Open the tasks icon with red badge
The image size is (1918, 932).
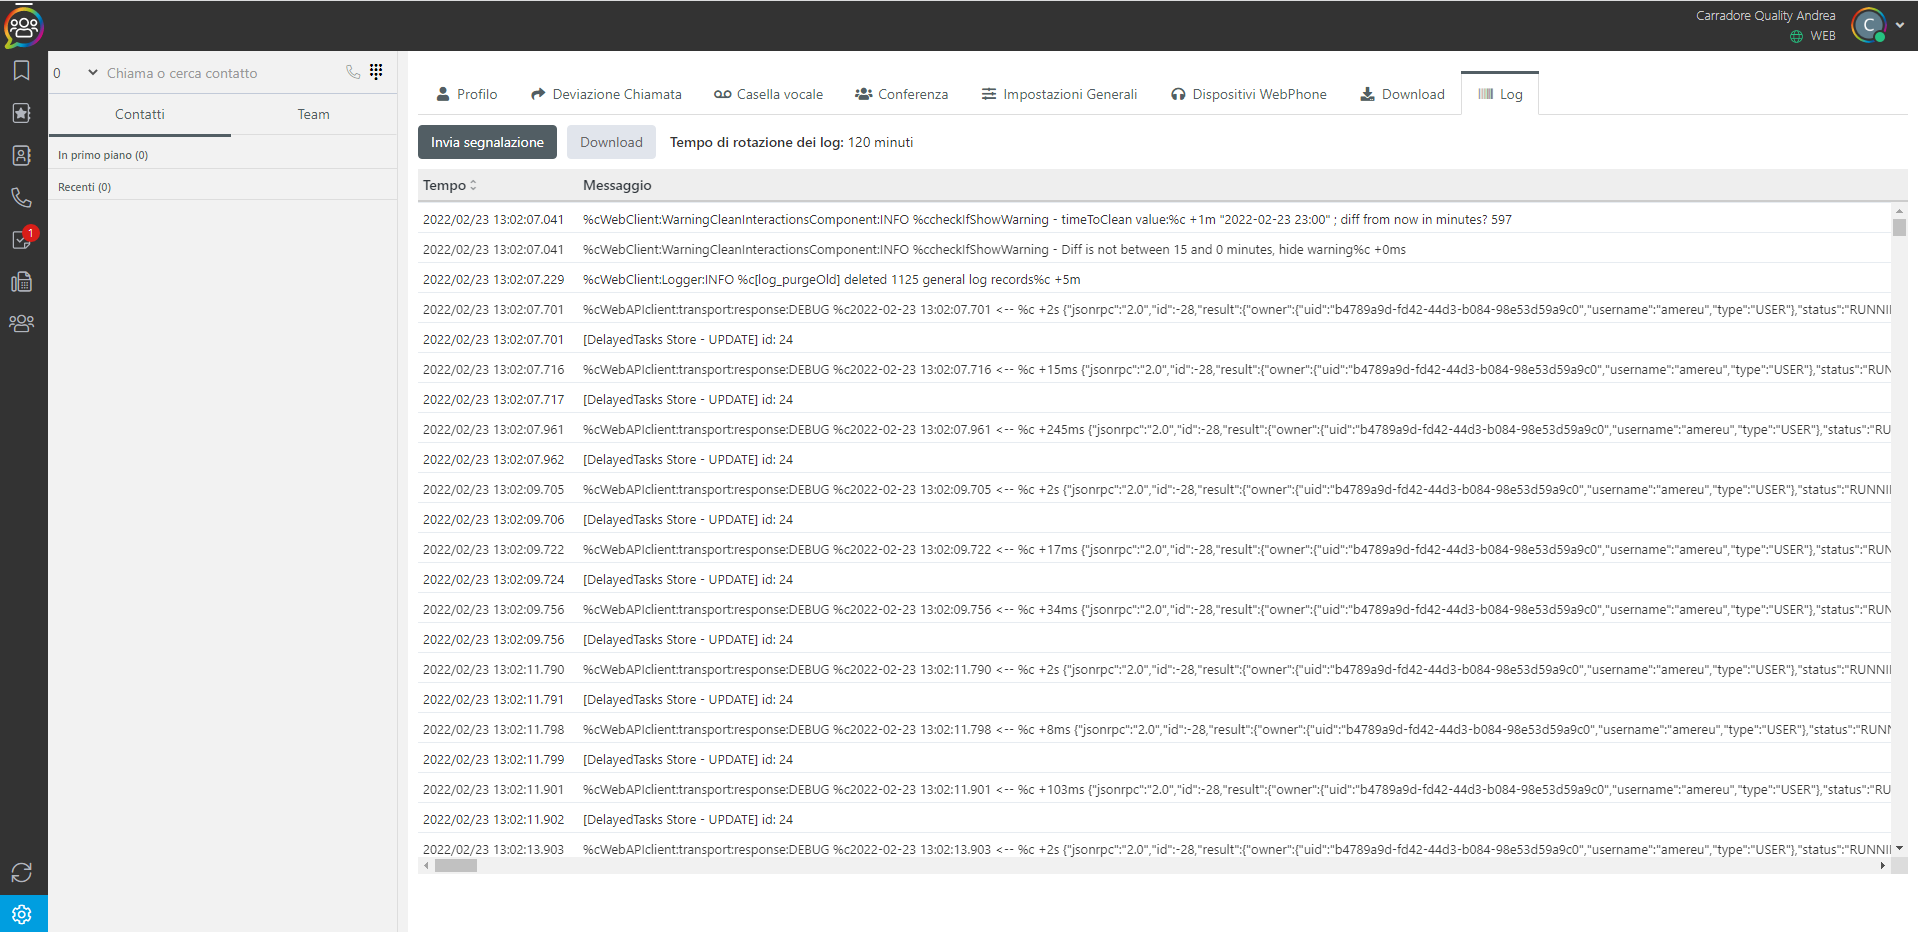(x=23, y=238)
